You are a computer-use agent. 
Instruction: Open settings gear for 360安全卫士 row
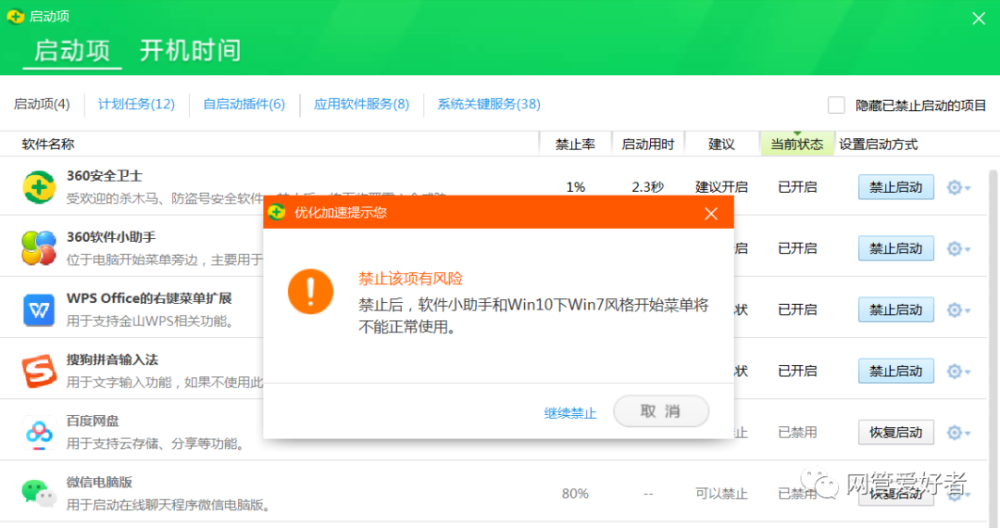957,187
